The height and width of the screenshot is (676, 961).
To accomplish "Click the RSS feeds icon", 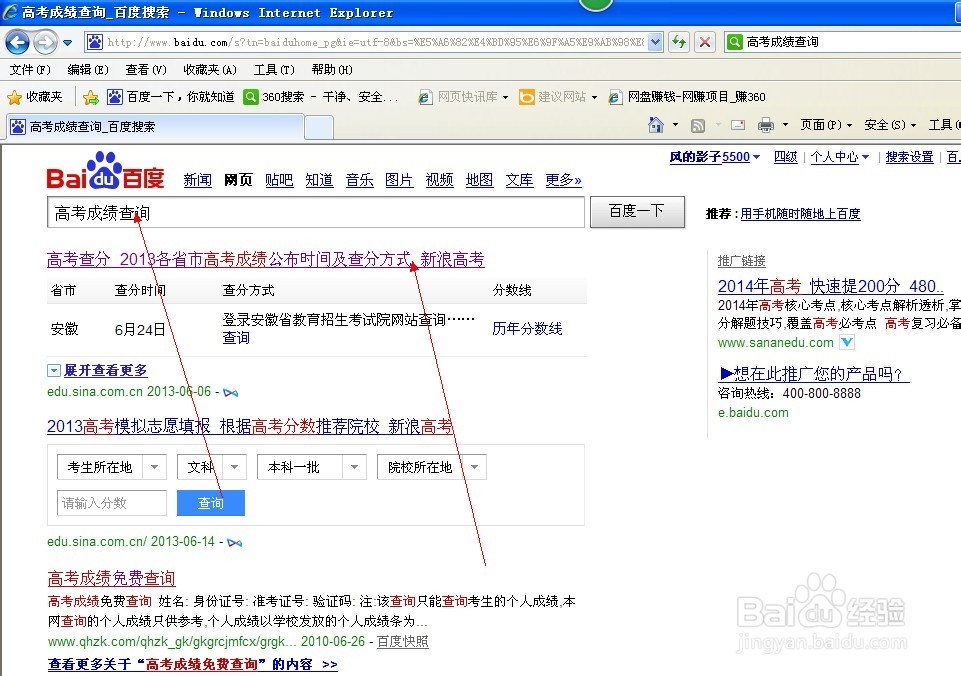I will [697, 126].
